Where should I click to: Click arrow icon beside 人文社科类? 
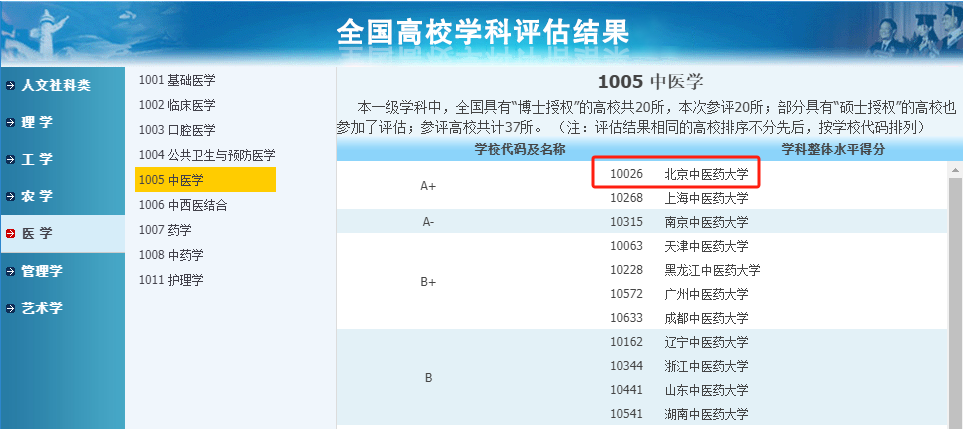pyautogui.click(x=10, y=86)
